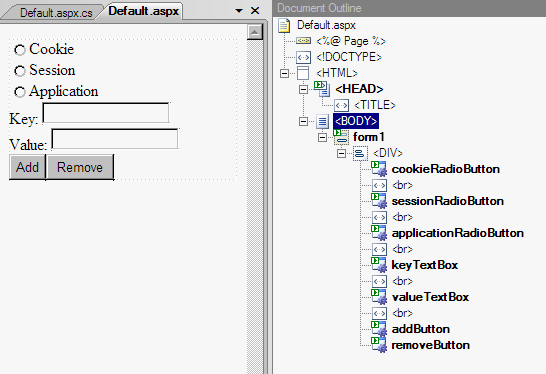Collapse the HTML node
Viewport: 546px width, 374px height.
pos(284,73)
